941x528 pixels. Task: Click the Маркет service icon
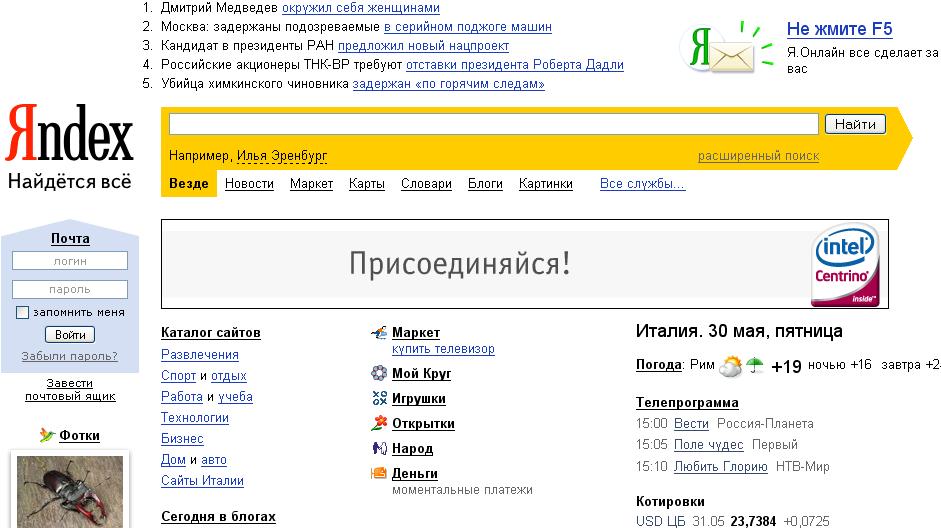tap(379, 332)
